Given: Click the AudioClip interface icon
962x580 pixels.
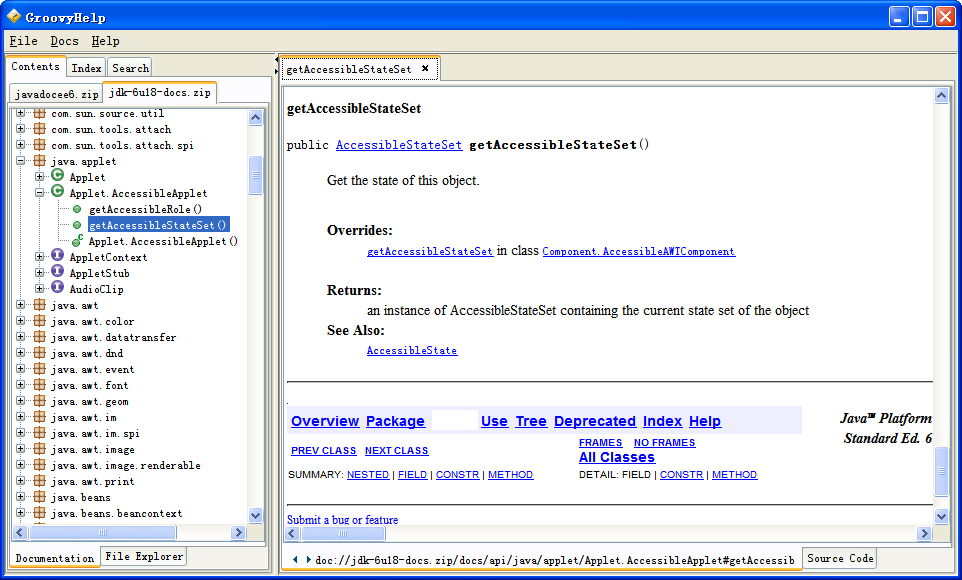Looking at the screenshot, I should (x=58, y=288).
